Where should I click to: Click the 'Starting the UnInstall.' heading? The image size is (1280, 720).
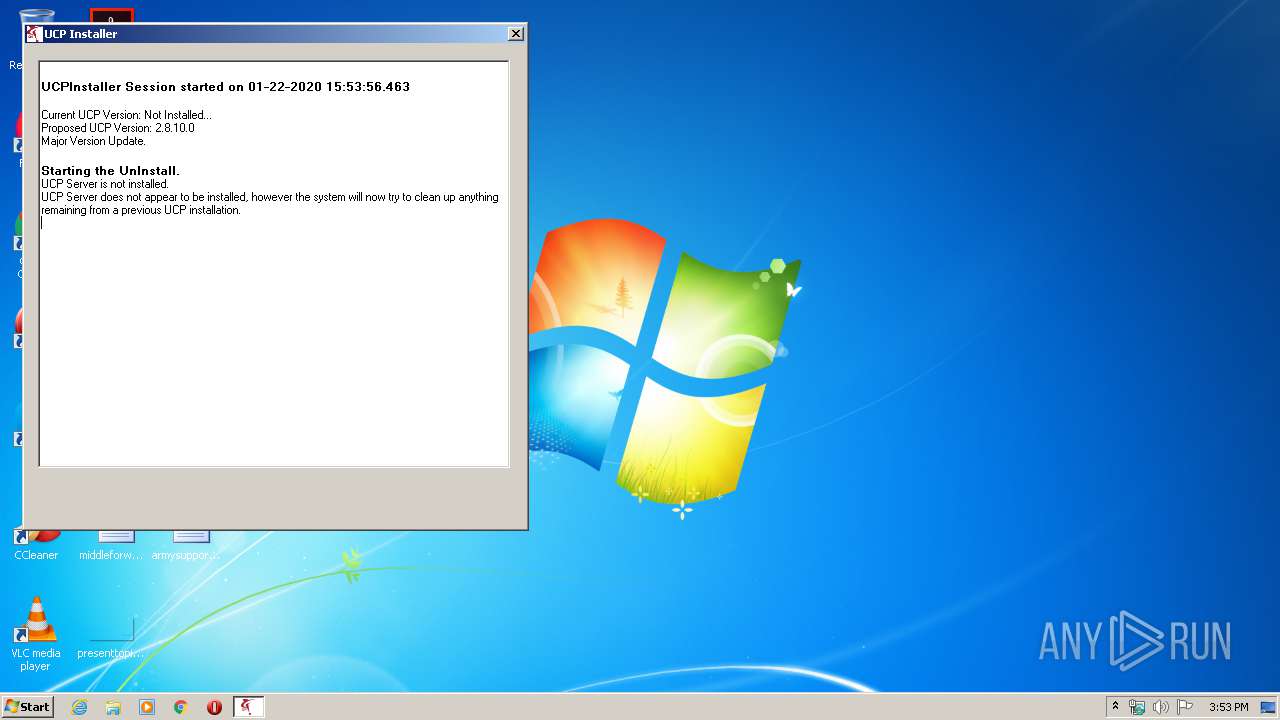(110, 171)
